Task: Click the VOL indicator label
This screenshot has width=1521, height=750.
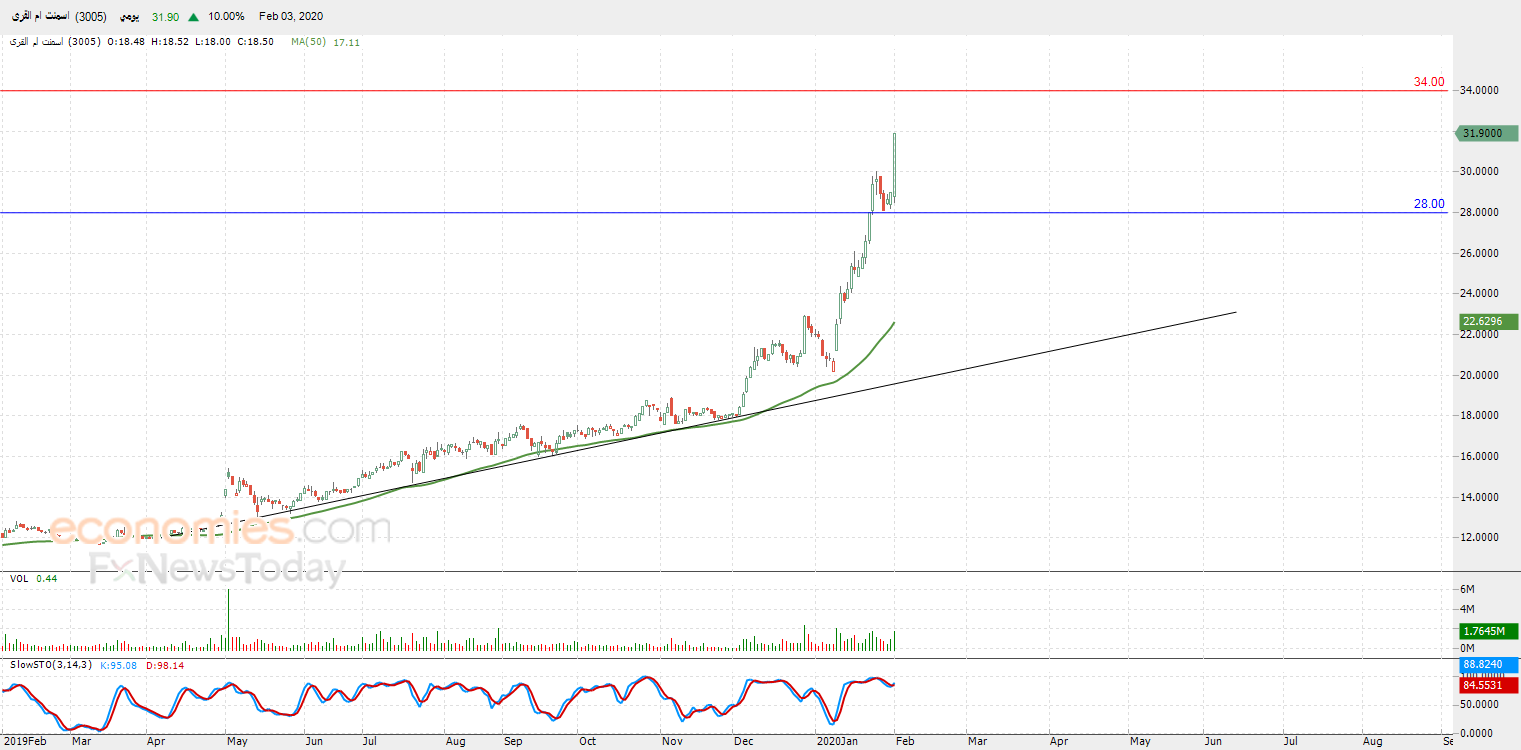Action: 19,578
